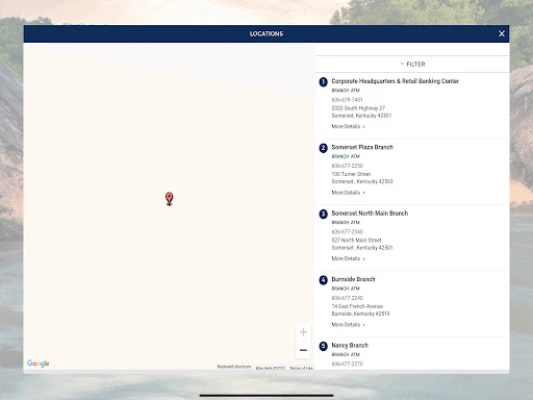
Task: Zoom in the map with plus button
Action: coord(303,332)
